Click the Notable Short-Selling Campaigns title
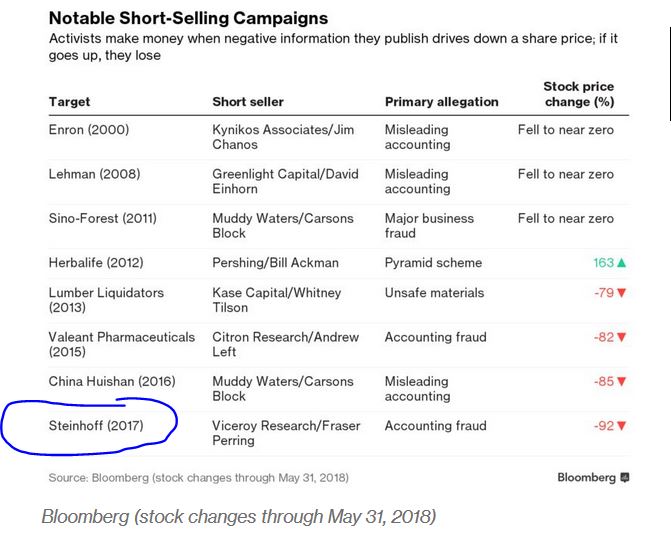The width and height of the screenshot is (671, 553). tap(188, 18)
